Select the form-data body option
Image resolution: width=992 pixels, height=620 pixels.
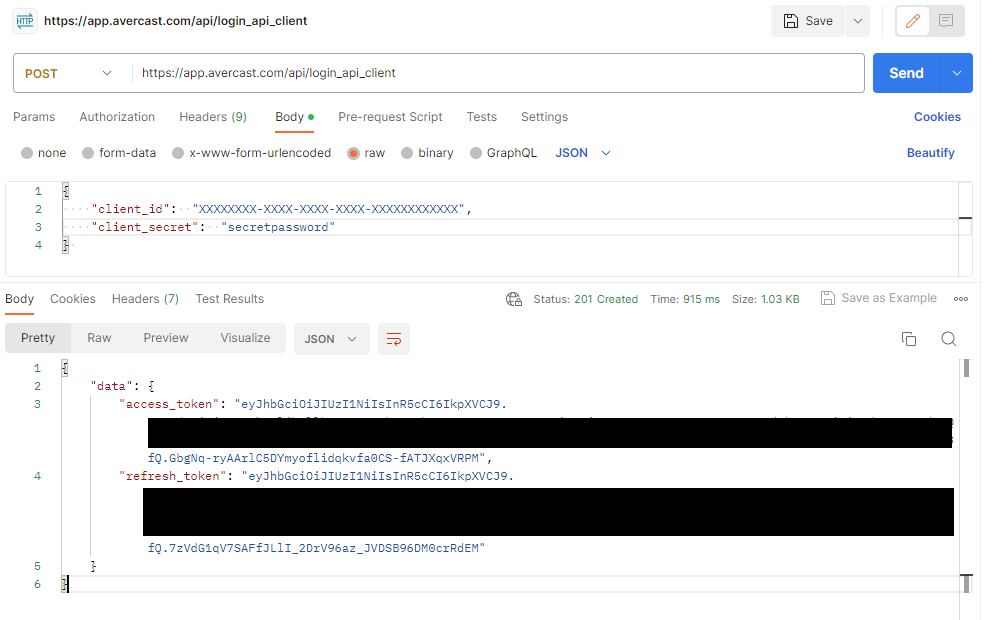point(119,153)
